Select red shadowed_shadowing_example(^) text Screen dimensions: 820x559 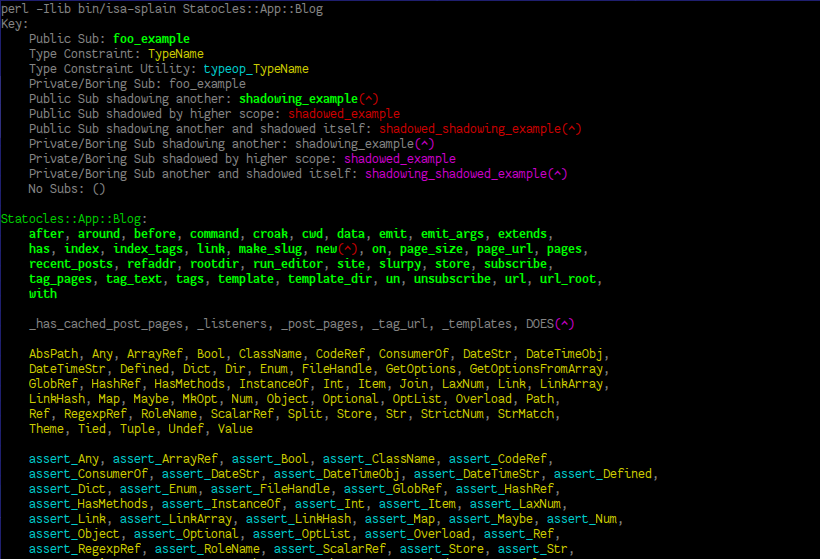[x=480, y=129]
